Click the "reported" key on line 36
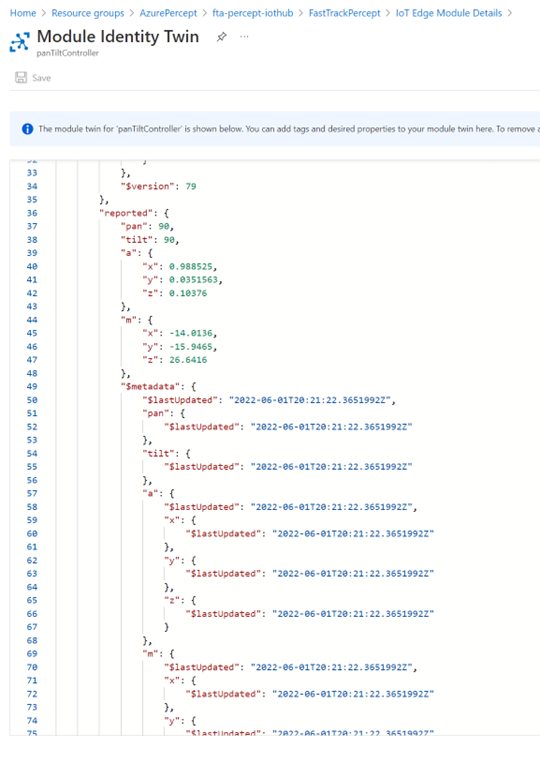This screenshot has width=540, height=764. point(126,213)
